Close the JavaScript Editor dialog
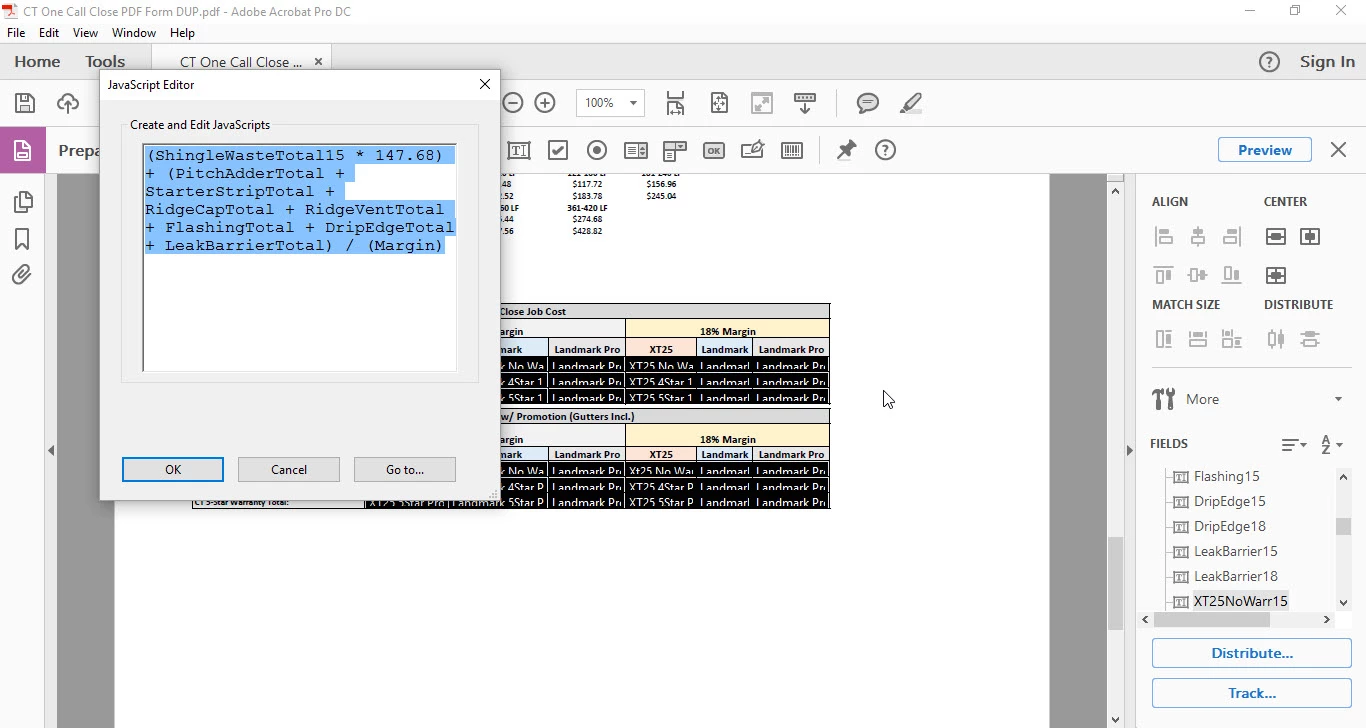The image size is (1366, 728). 485,85
